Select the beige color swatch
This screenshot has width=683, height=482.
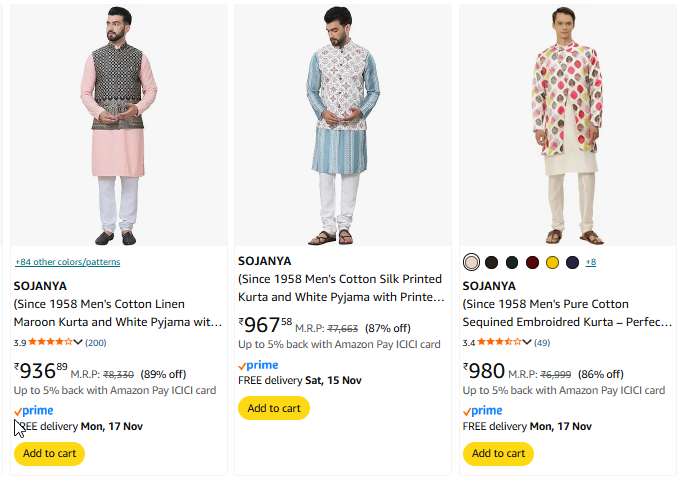pos(472,262)
